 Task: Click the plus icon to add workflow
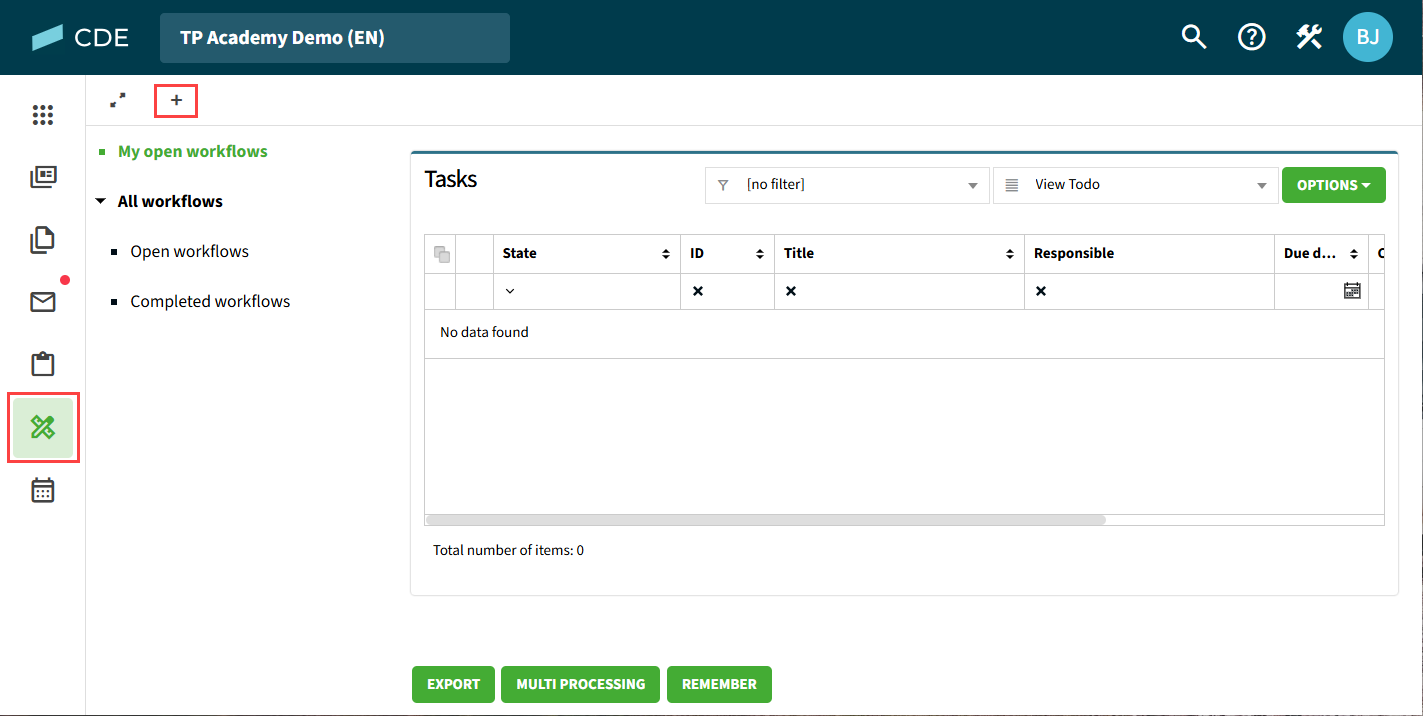[176, 100]
